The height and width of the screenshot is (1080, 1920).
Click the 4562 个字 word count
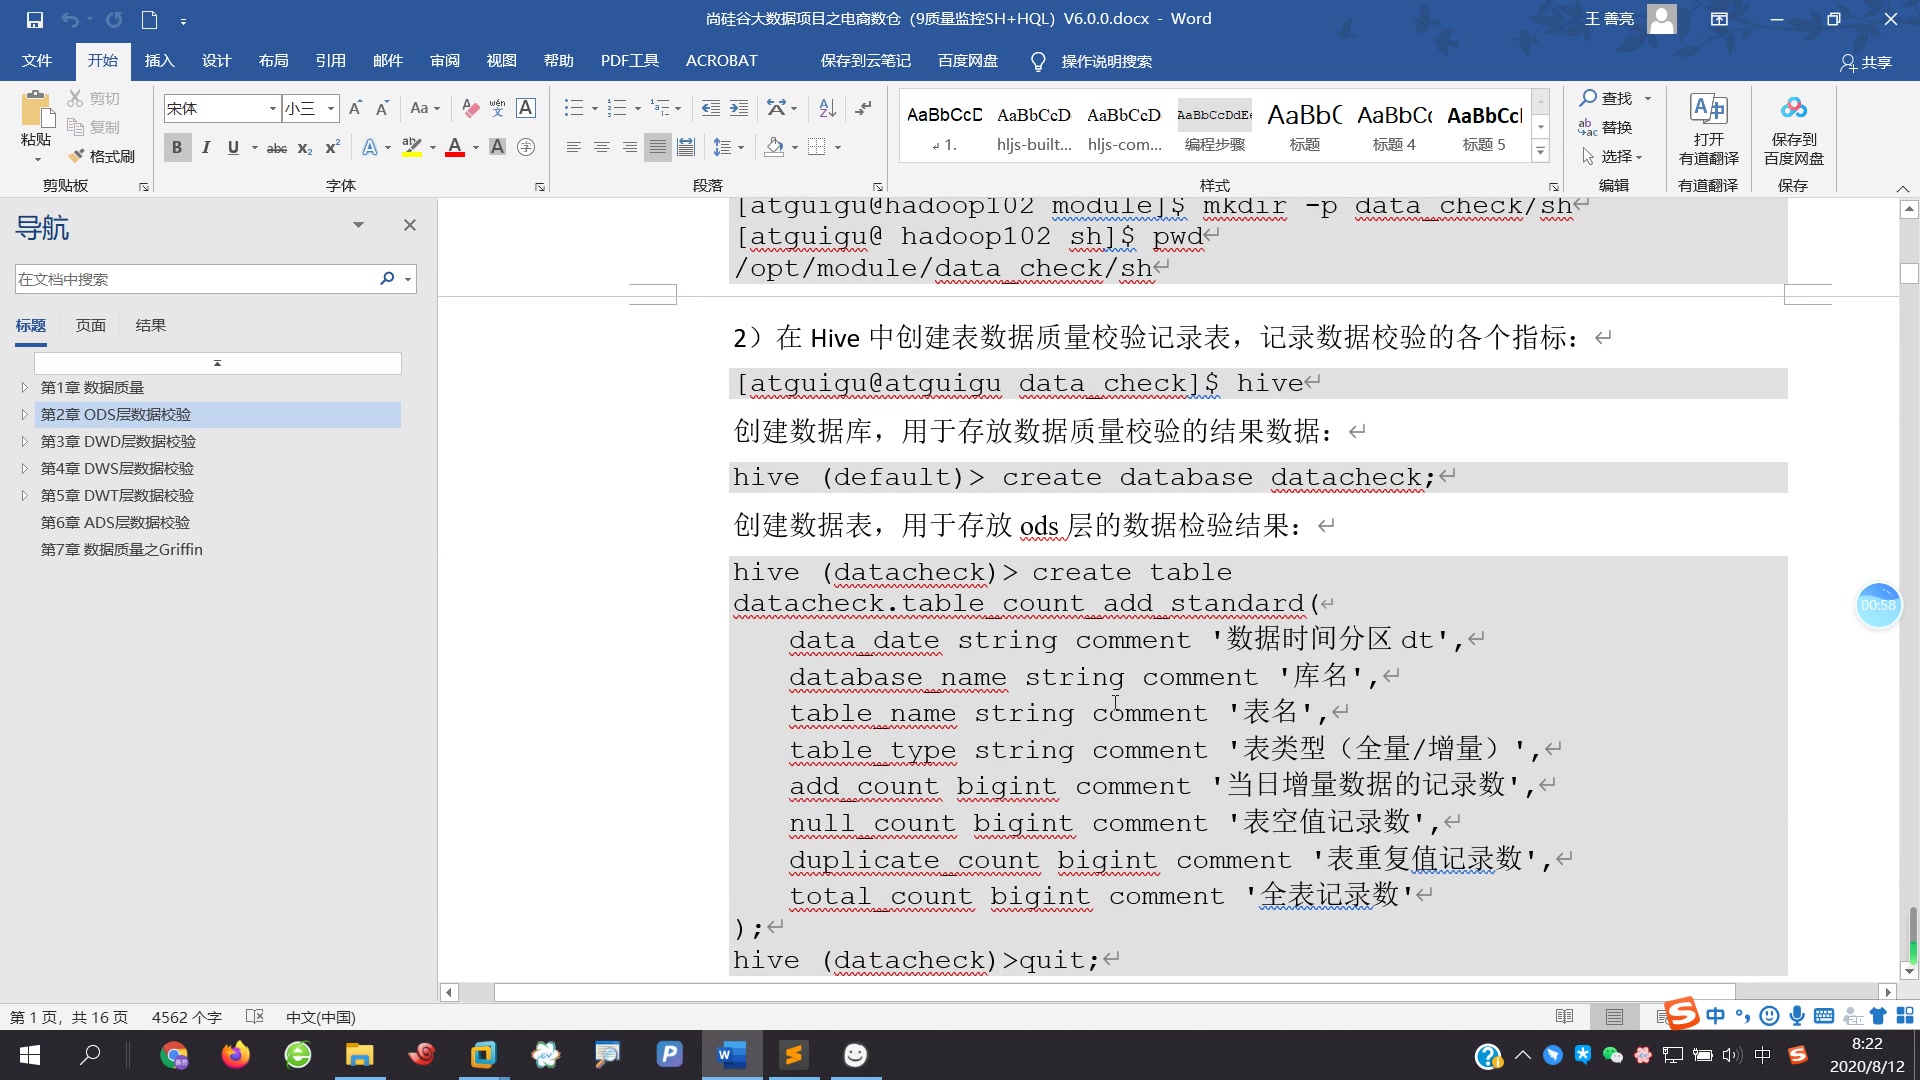186,1017
